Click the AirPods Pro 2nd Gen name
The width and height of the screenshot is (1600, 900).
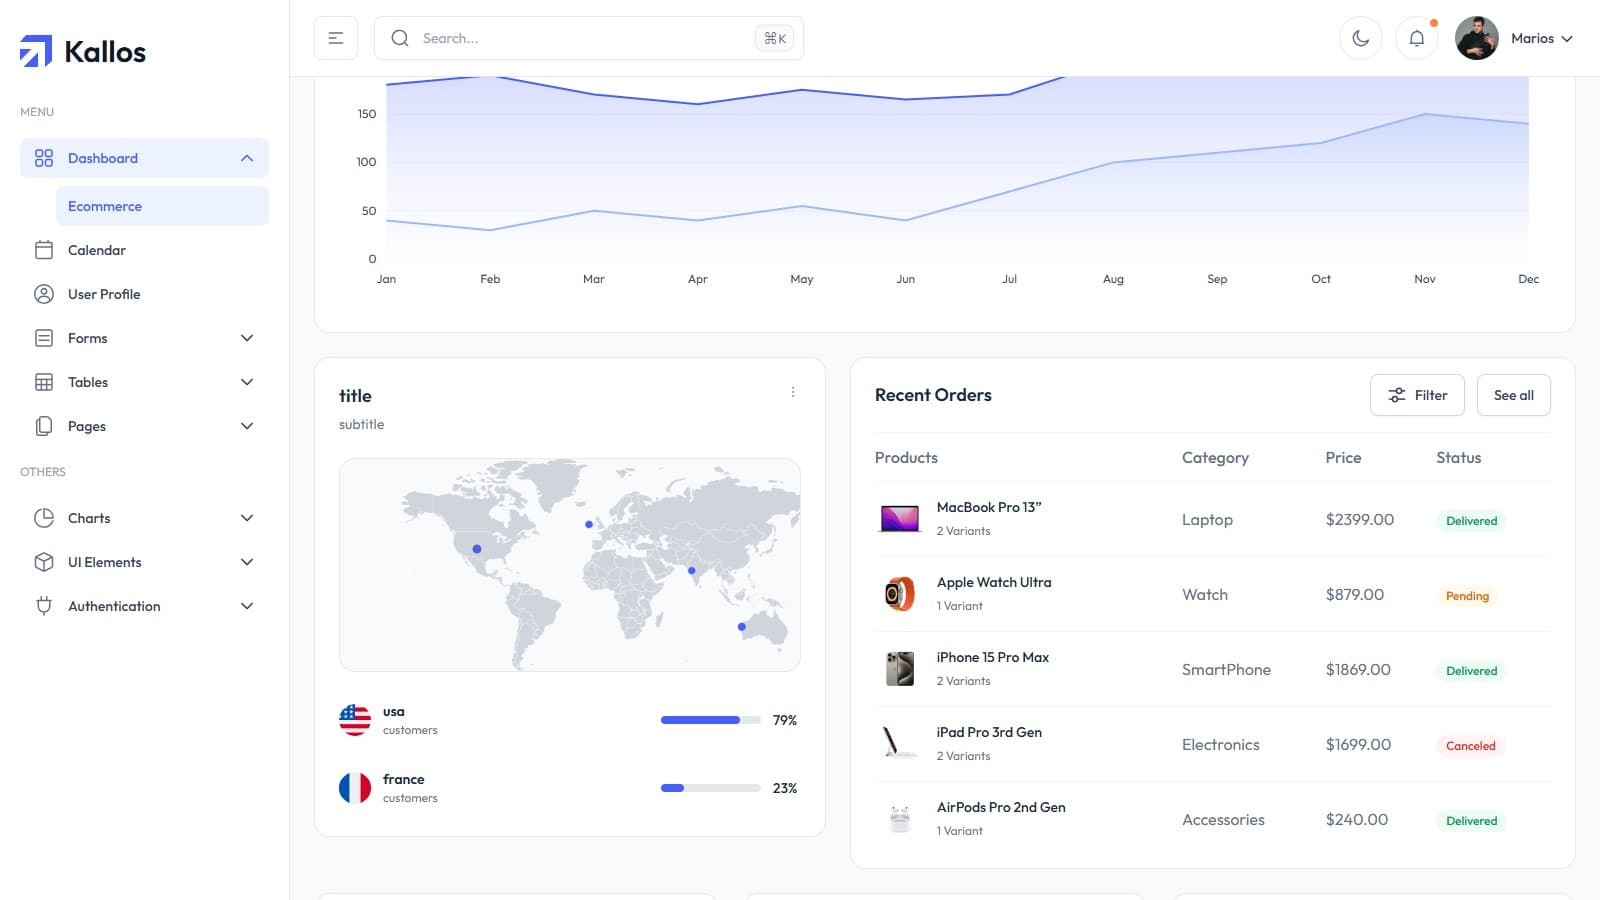coord(1001,807)
